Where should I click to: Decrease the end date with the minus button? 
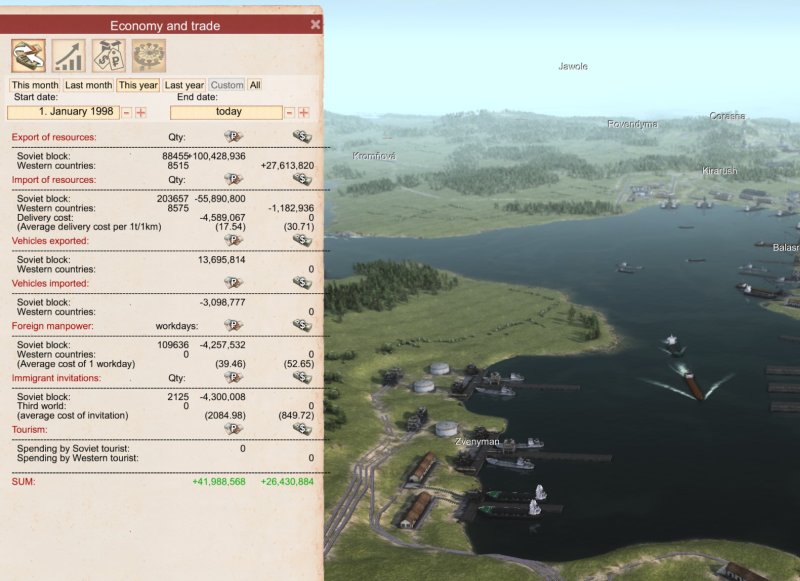pos(288,112)
